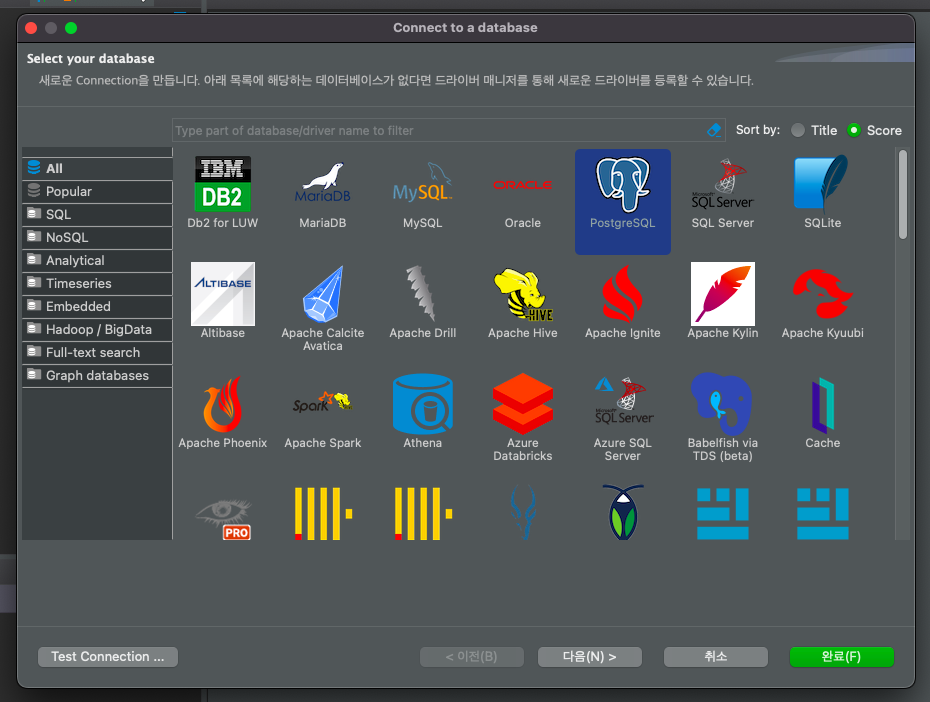The height and width of the screenshot is (702, 930).
Task: Select the Apache Phoenix icon
Action: click(222, 404)
